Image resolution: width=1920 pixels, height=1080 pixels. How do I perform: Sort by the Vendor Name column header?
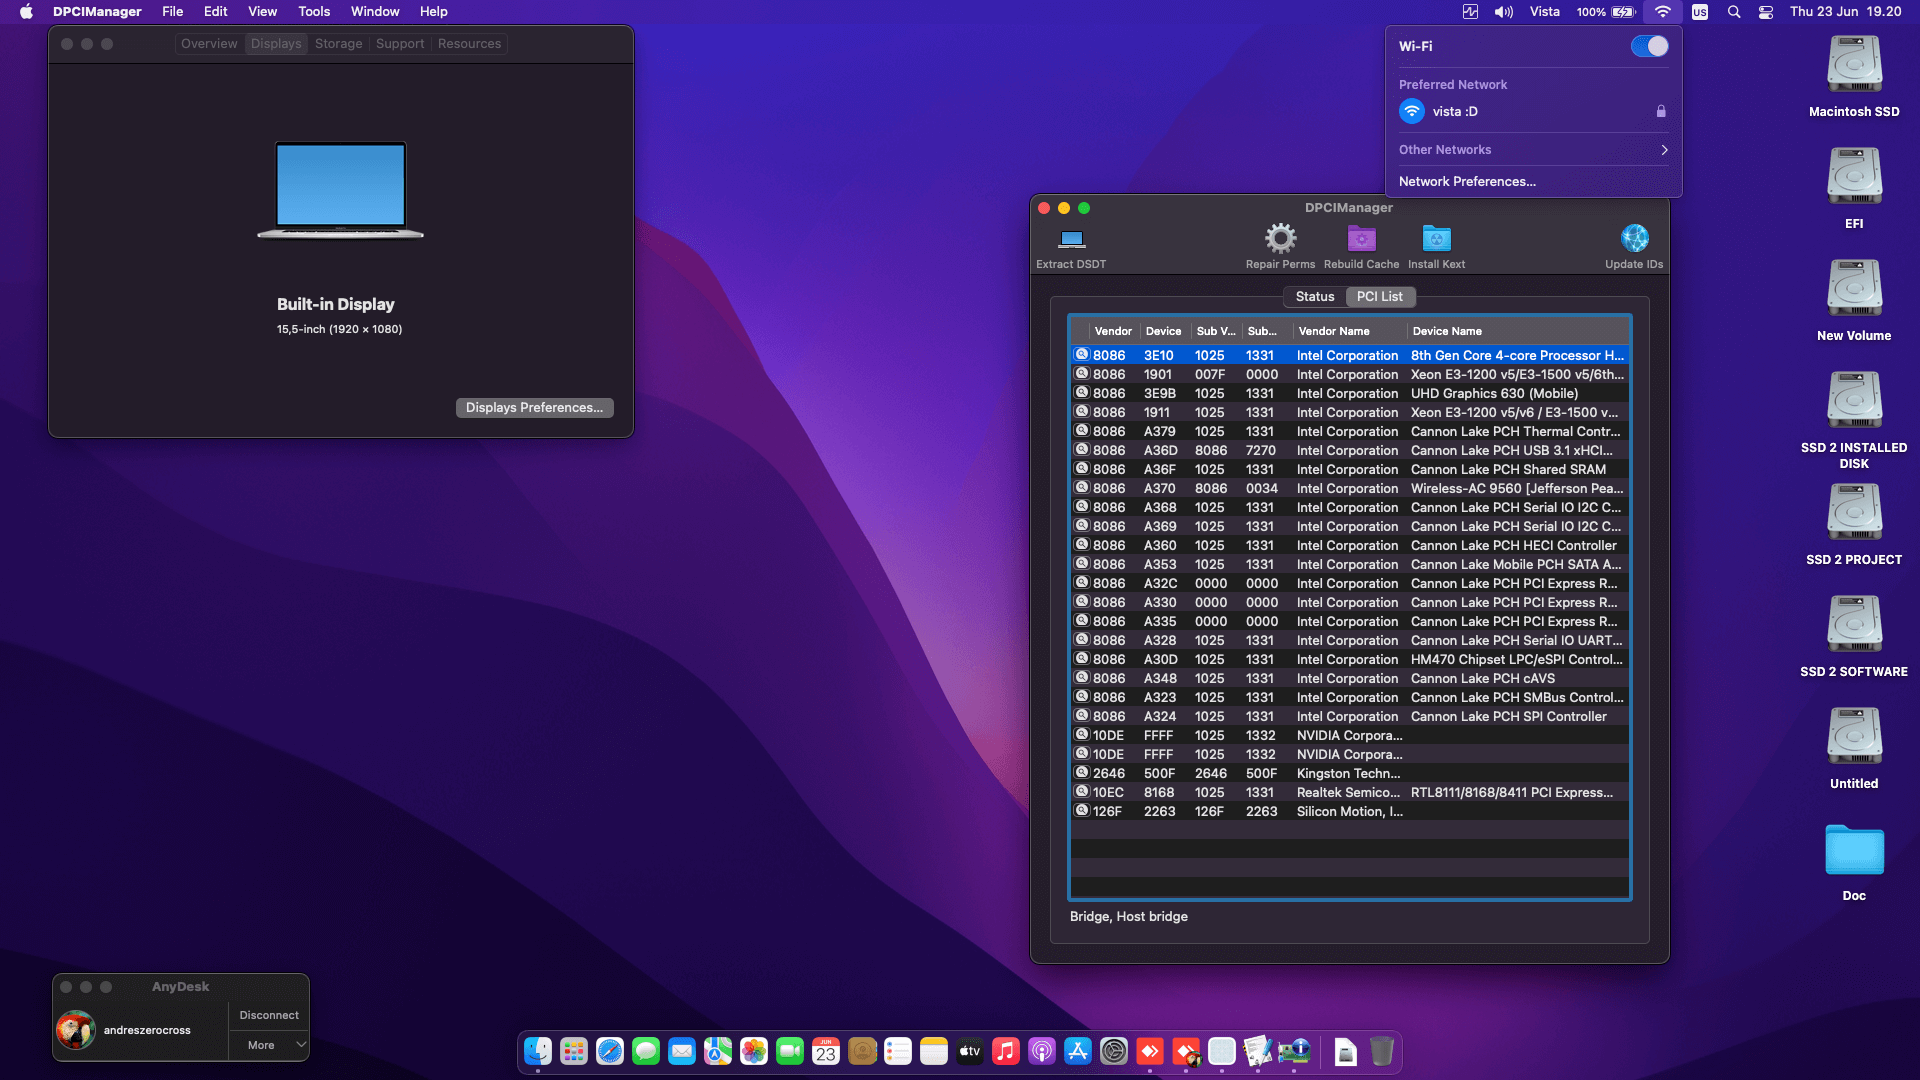pyautogui.click(x=1348, y=331)
